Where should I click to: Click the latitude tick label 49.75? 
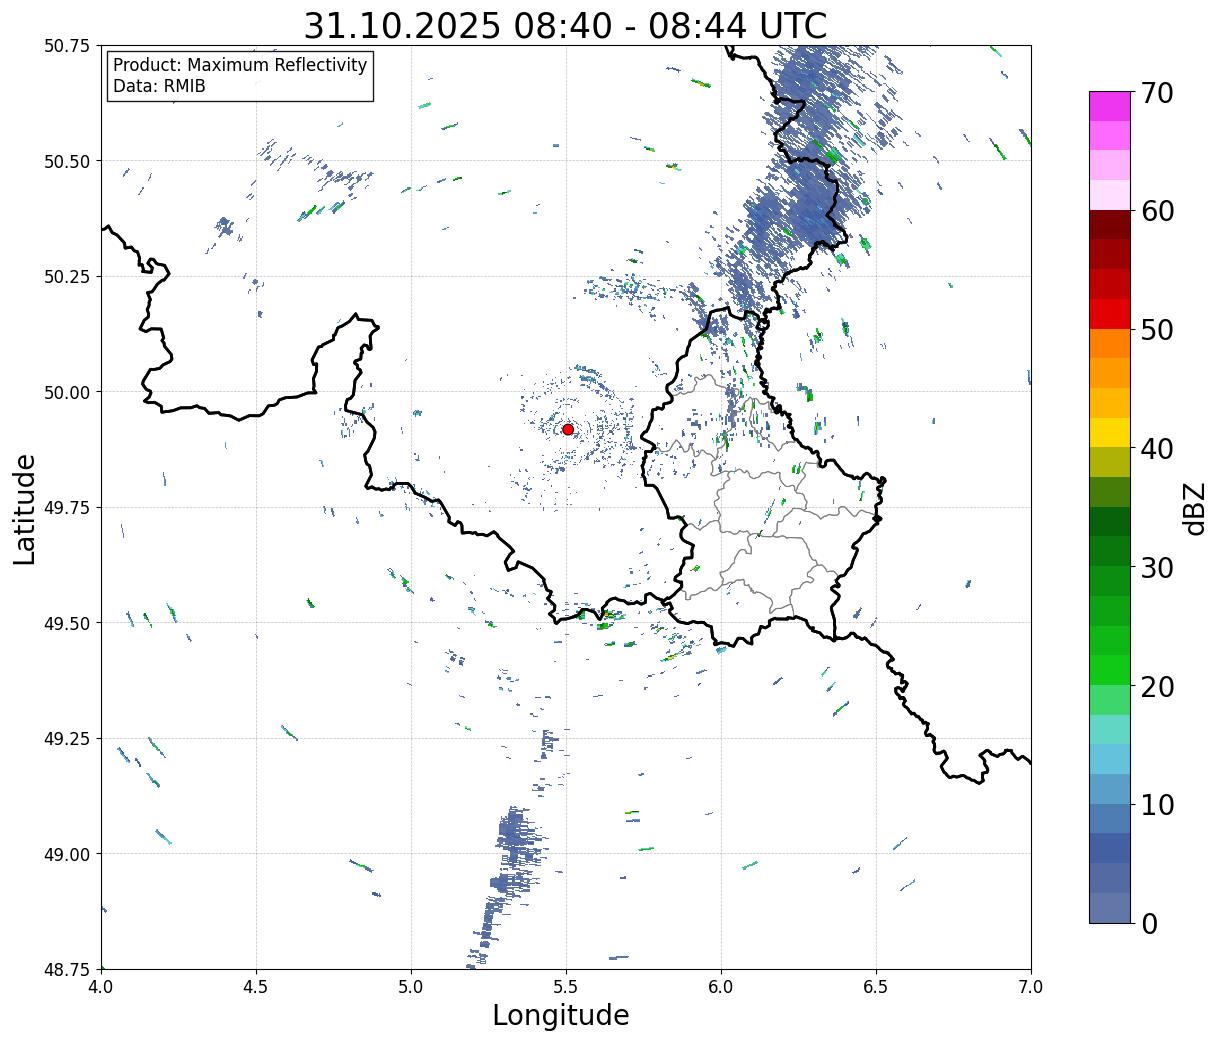[67, 508]
